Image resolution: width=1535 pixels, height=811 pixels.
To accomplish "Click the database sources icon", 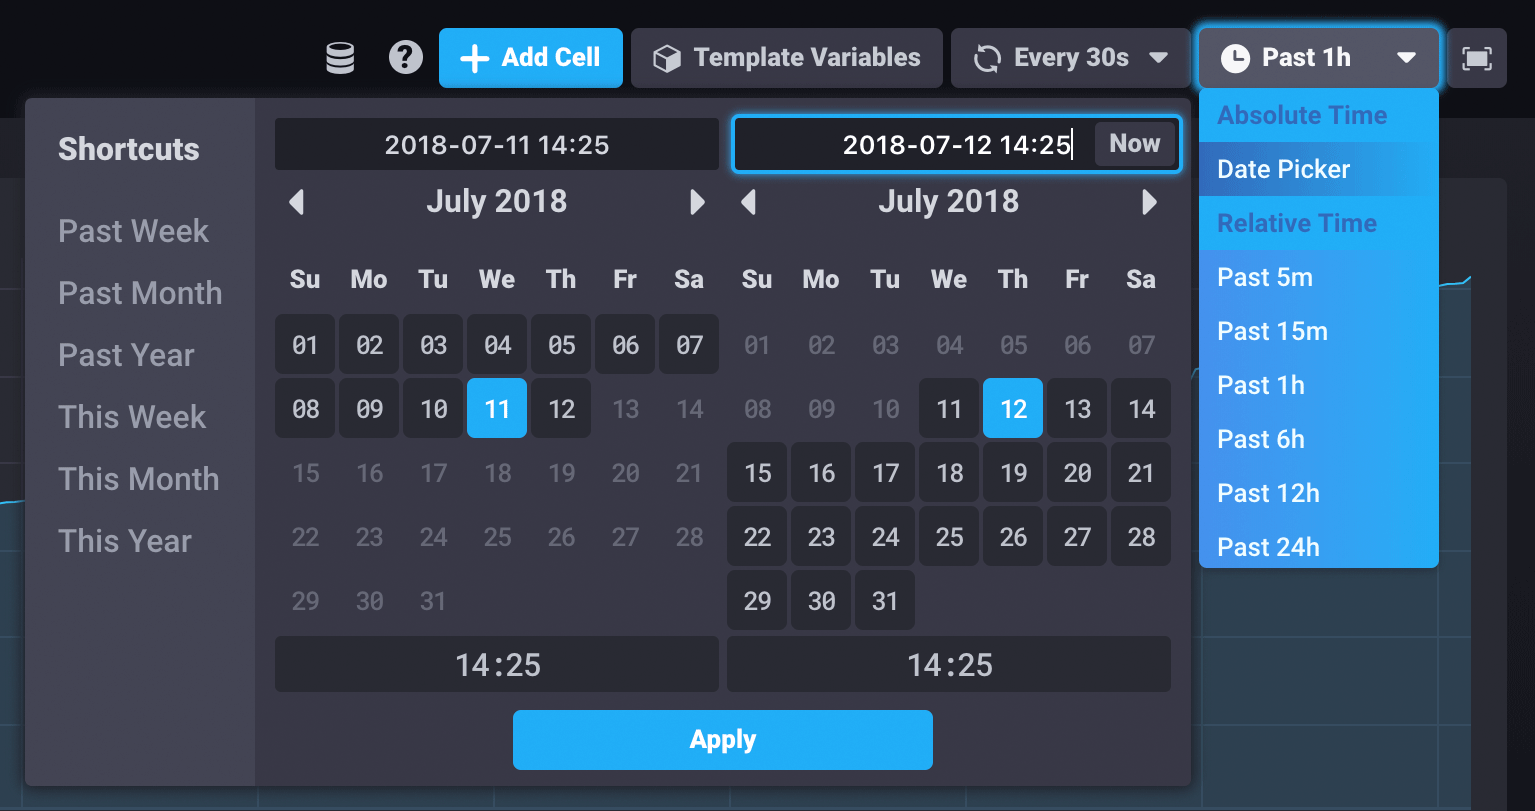I will [x=340, y=57].
